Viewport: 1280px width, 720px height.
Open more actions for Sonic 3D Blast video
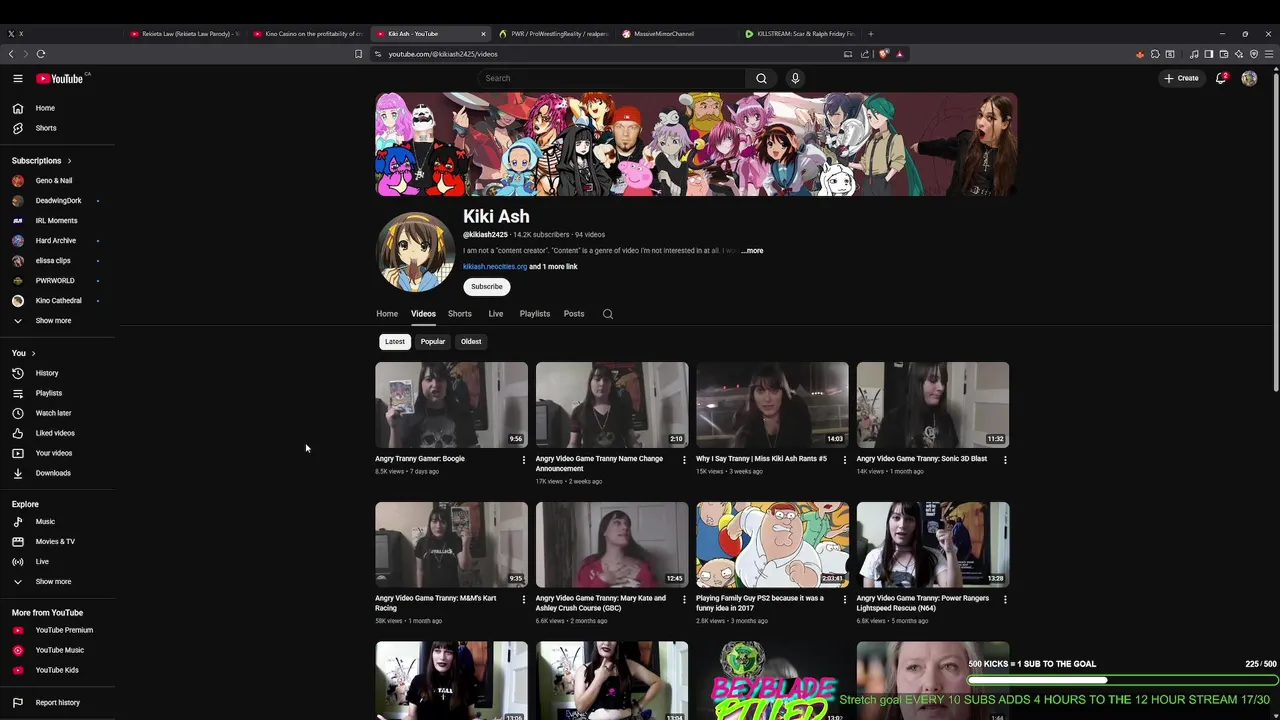tap(1005, 460)
